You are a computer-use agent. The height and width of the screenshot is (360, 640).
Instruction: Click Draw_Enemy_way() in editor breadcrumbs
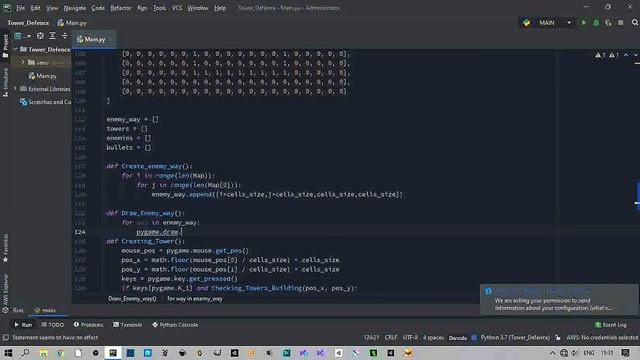tap(132, 299)
